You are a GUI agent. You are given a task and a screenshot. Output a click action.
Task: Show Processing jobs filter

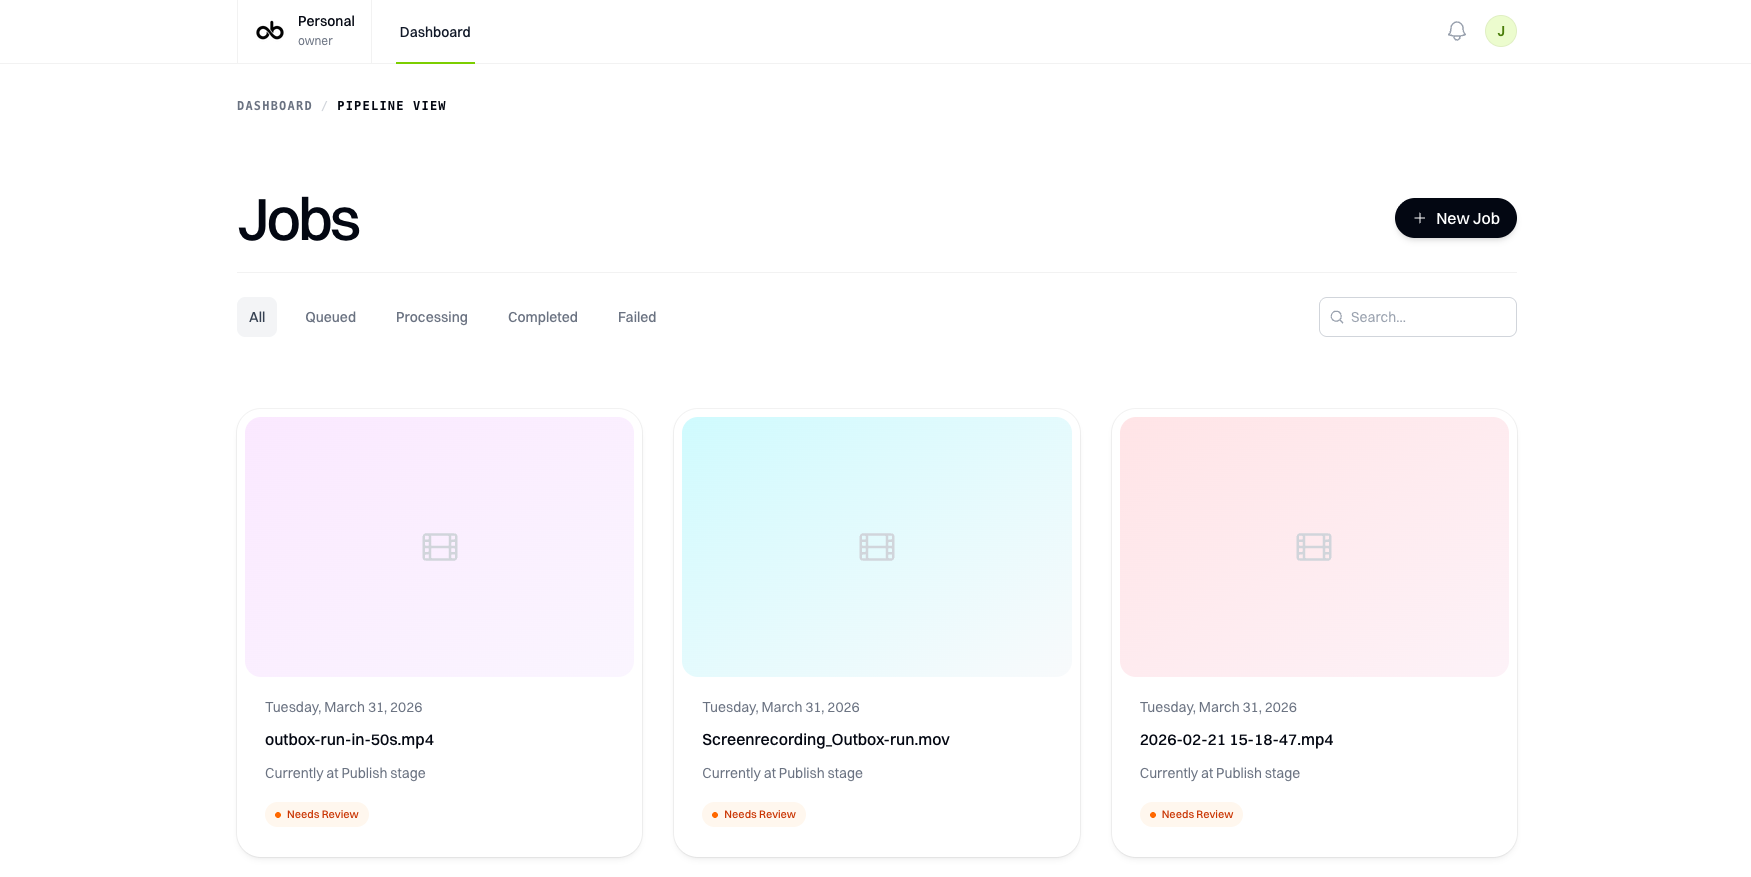pyautogui.click(x=431, y=317)
